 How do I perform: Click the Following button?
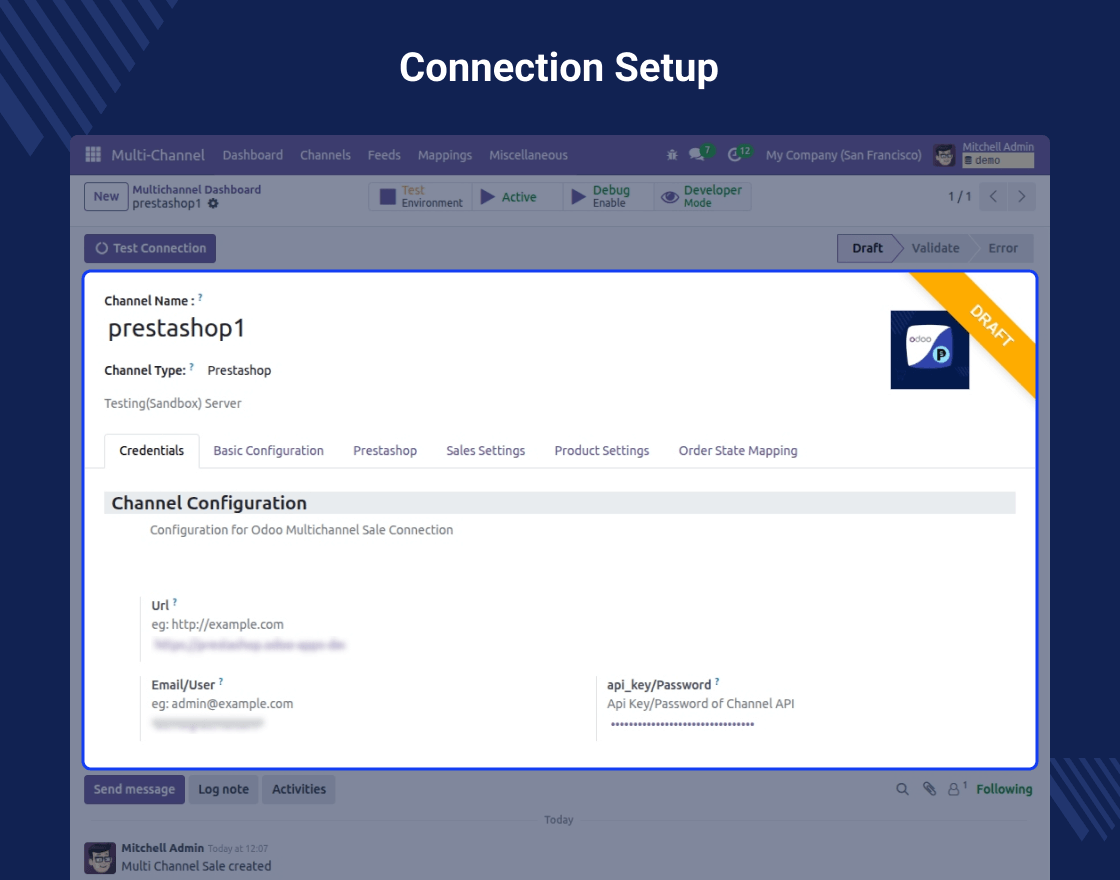(x=1004, y=789)
